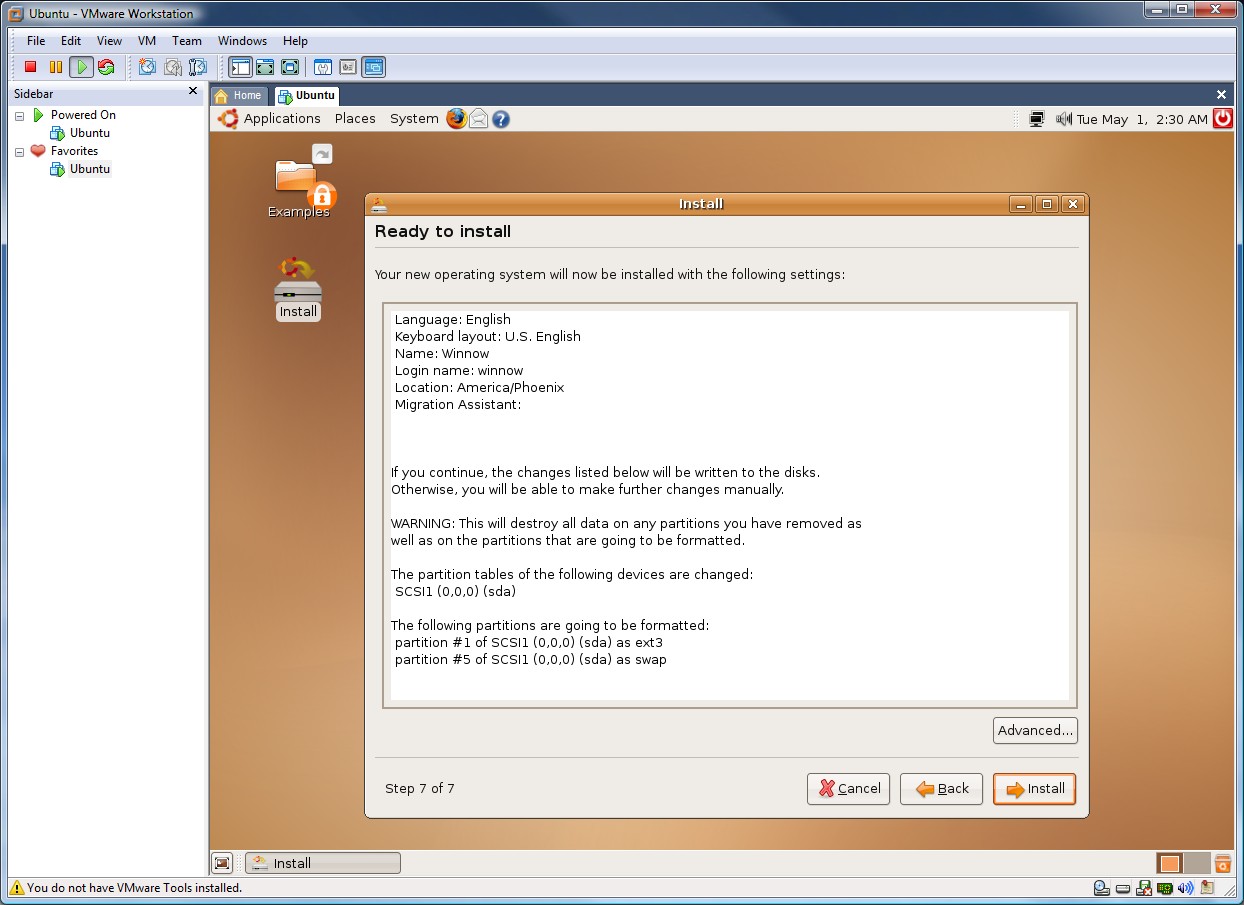
Task: Open the Places menu
Action: pyautogui.click(x=355, y=118)
